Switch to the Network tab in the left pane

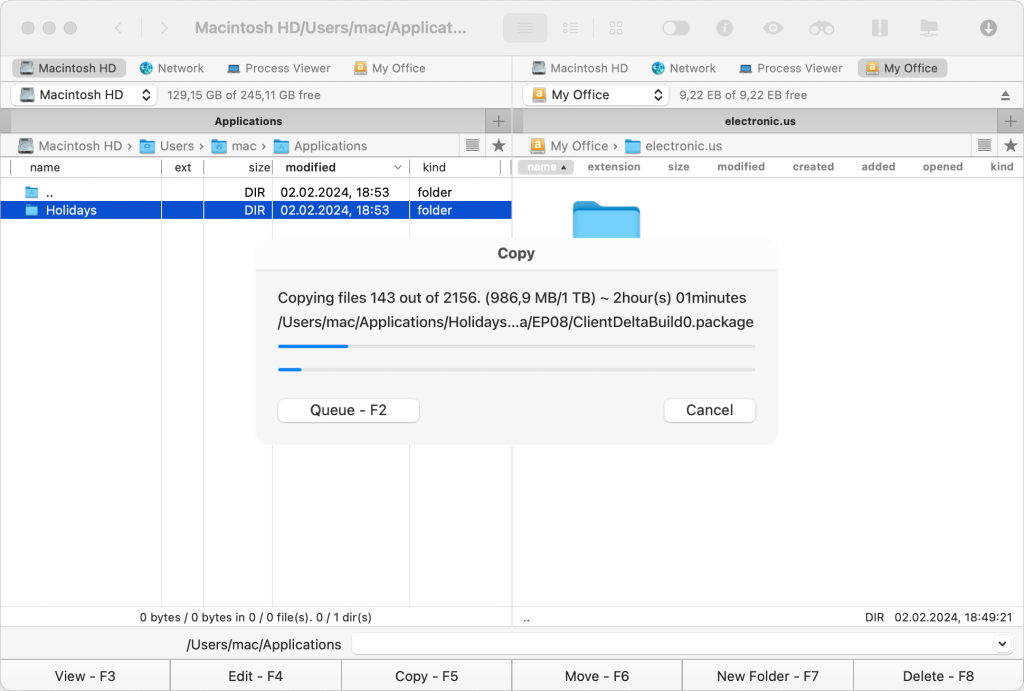coord(171,68)
